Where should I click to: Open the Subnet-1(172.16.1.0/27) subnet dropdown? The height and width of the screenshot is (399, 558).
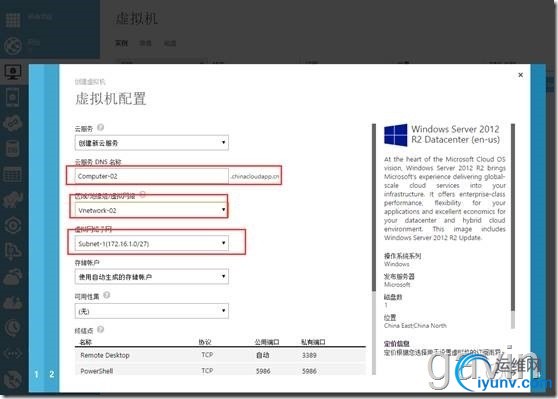coord(152,243)
